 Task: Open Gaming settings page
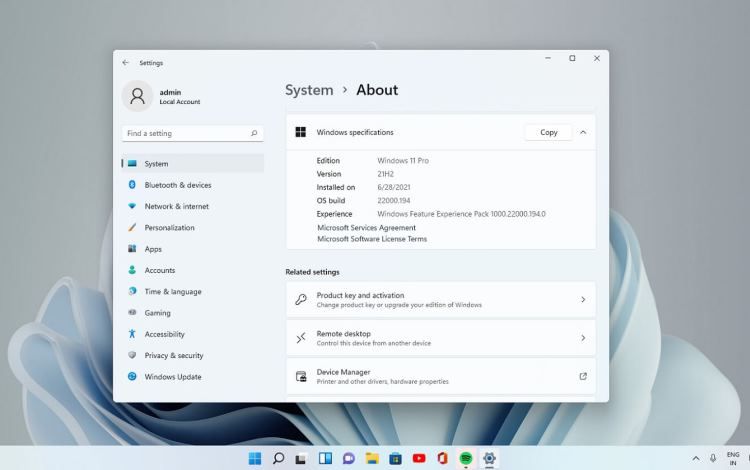pos(157,313)
